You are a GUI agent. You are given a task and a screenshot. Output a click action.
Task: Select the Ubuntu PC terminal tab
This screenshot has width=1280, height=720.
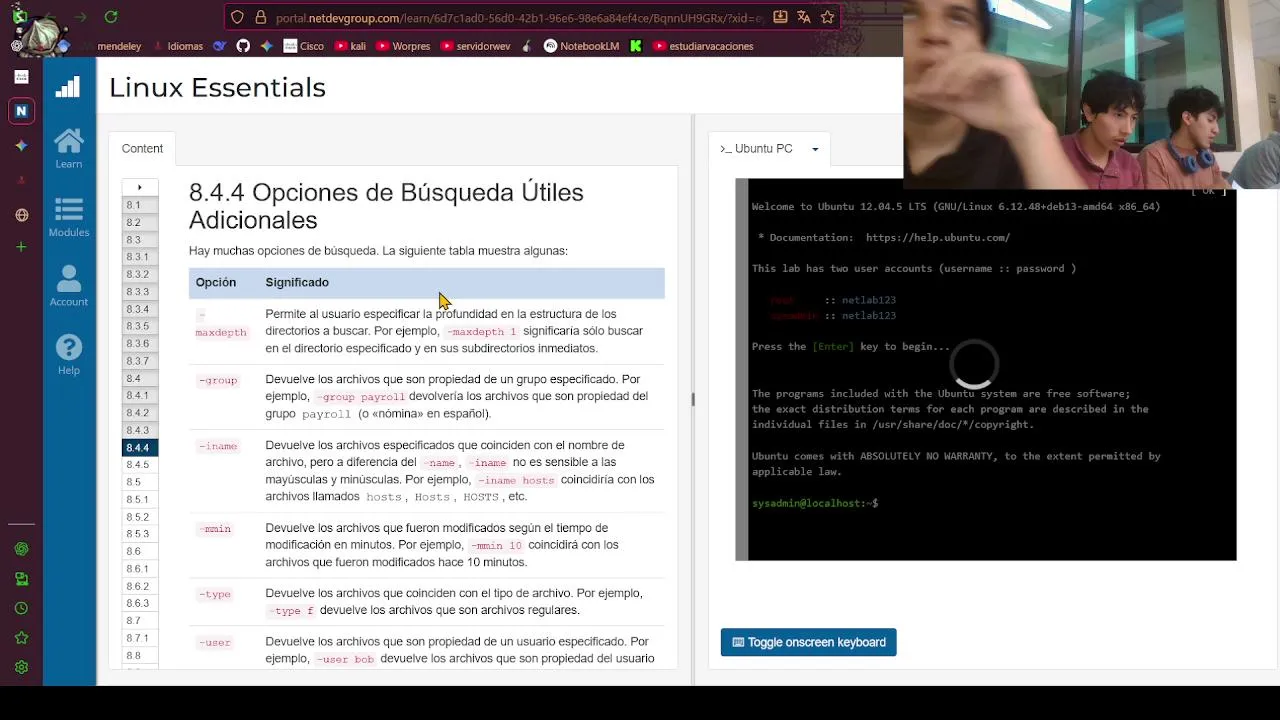click(x=757, y=148)
